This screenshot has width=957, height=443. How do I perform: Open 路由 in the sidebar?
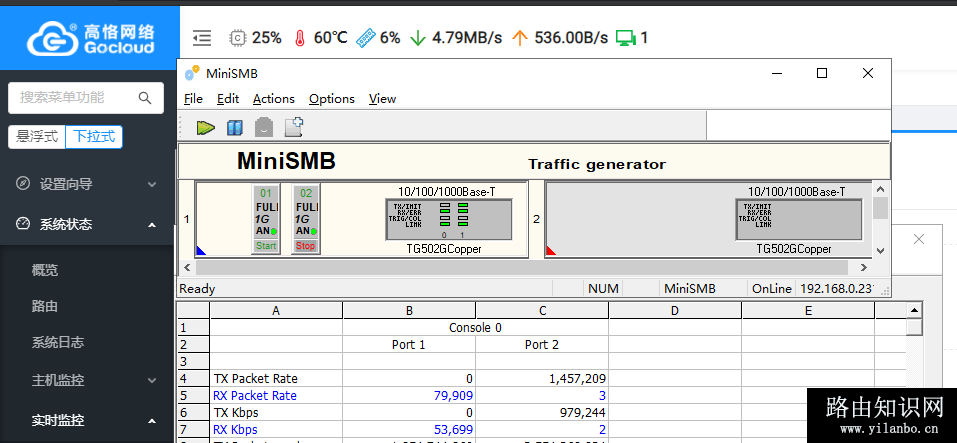45,306
